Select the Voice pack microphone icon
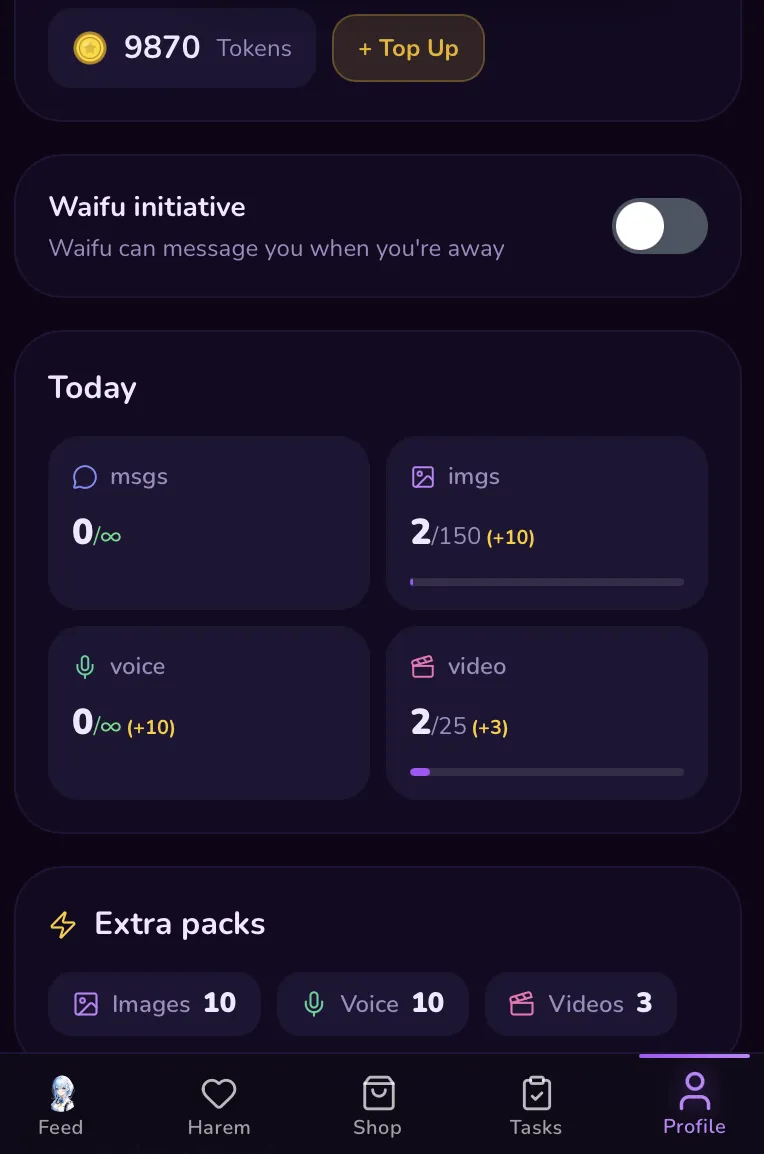This screenshot has height=1154, width=764. pos(313,1004)
